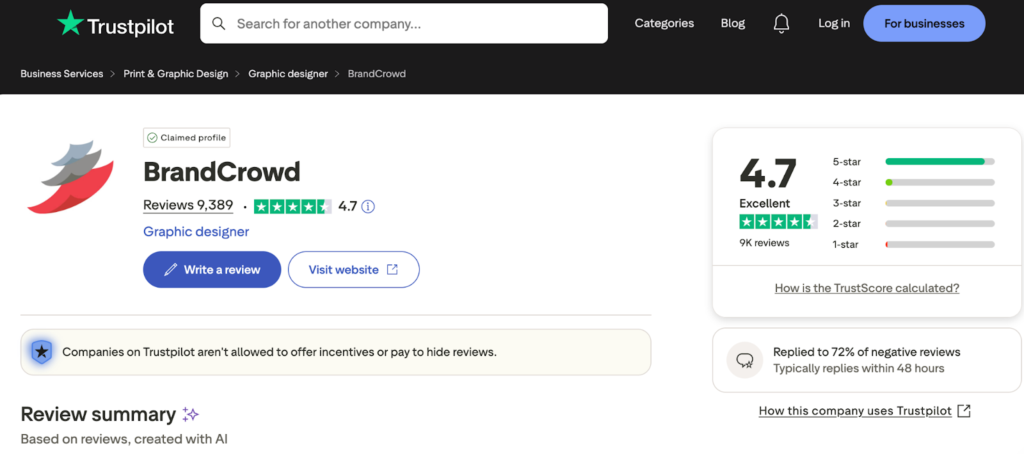Screen dimensions: 1024x454
Task: Click the Review summary heading
Action: [98, 414]
